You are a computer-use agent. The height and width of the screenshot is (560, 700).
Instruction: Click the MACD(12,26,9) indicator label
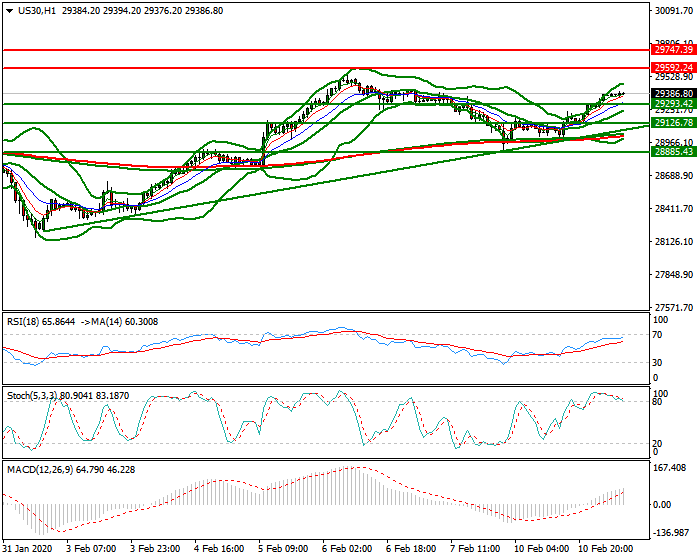pyautogui.click(x=38, y=469)
